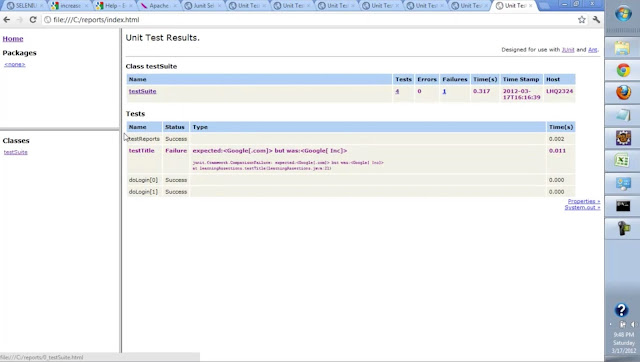Open the Home link in sidebar
Screen dimensions: 640x362
pos(13,39)
